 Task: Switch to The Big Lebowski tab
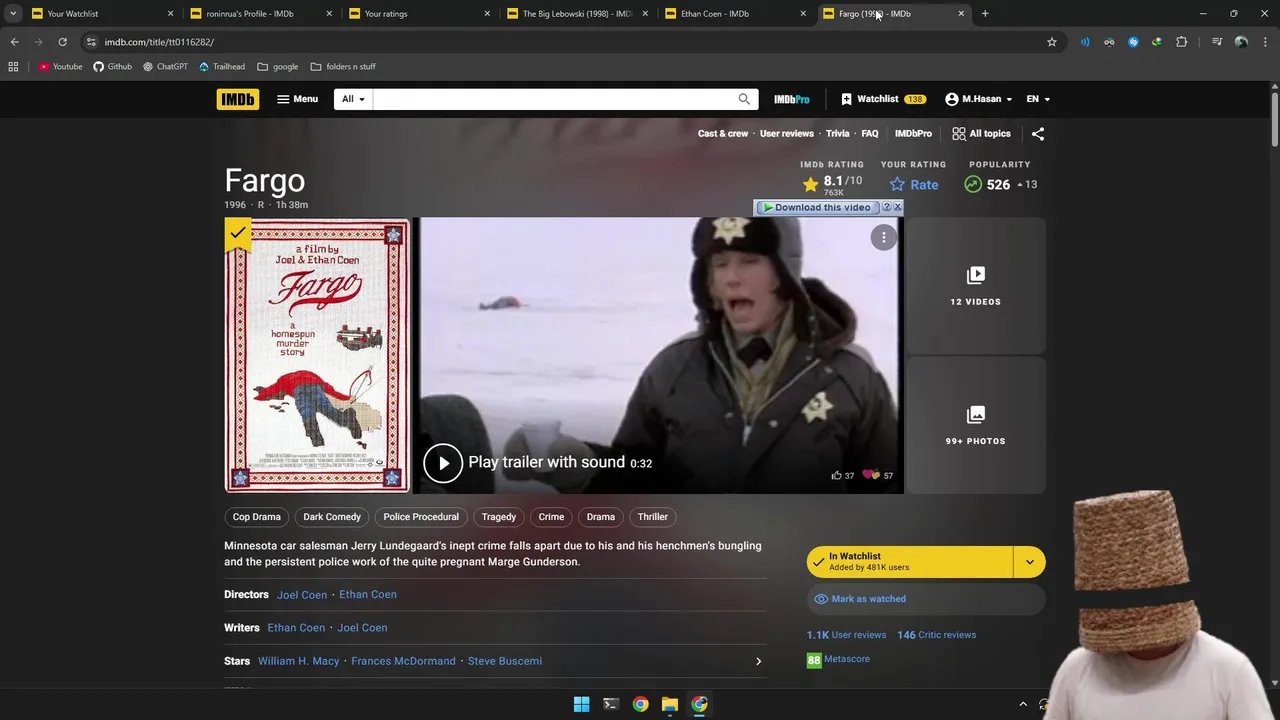pyautogui.click(x=575, y=14)
